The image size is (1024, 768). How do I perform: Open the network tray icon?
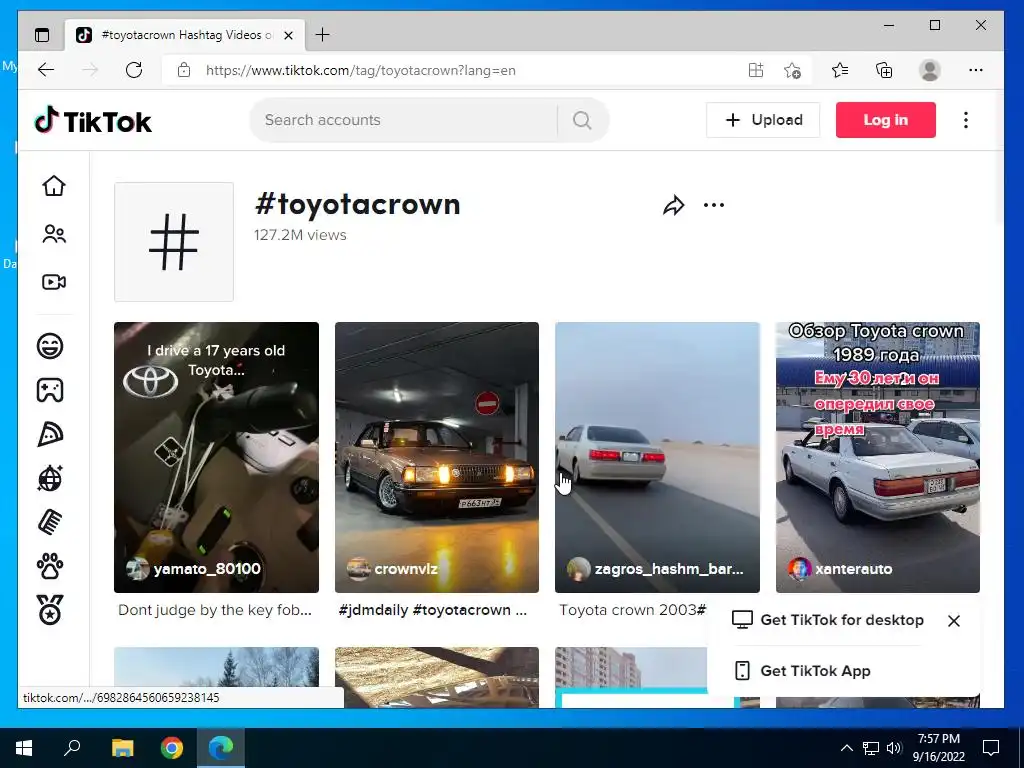(x=871, y=748)
